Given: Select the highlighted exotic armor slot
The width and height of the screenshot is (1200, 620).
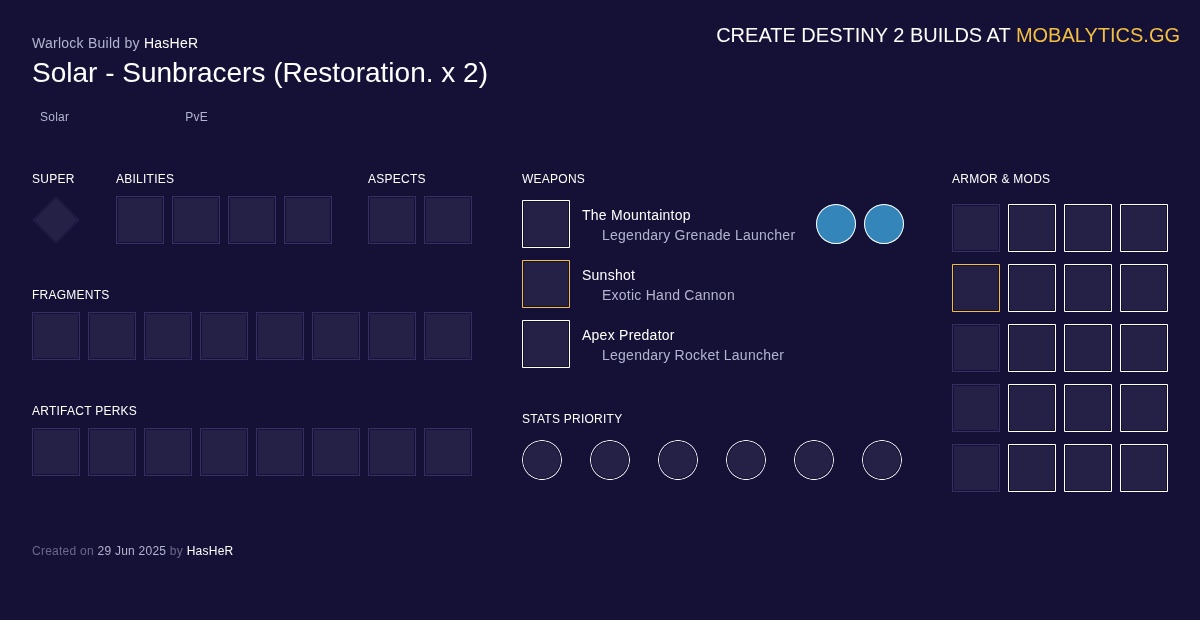Looking at the screenshot, I should 976,288.
